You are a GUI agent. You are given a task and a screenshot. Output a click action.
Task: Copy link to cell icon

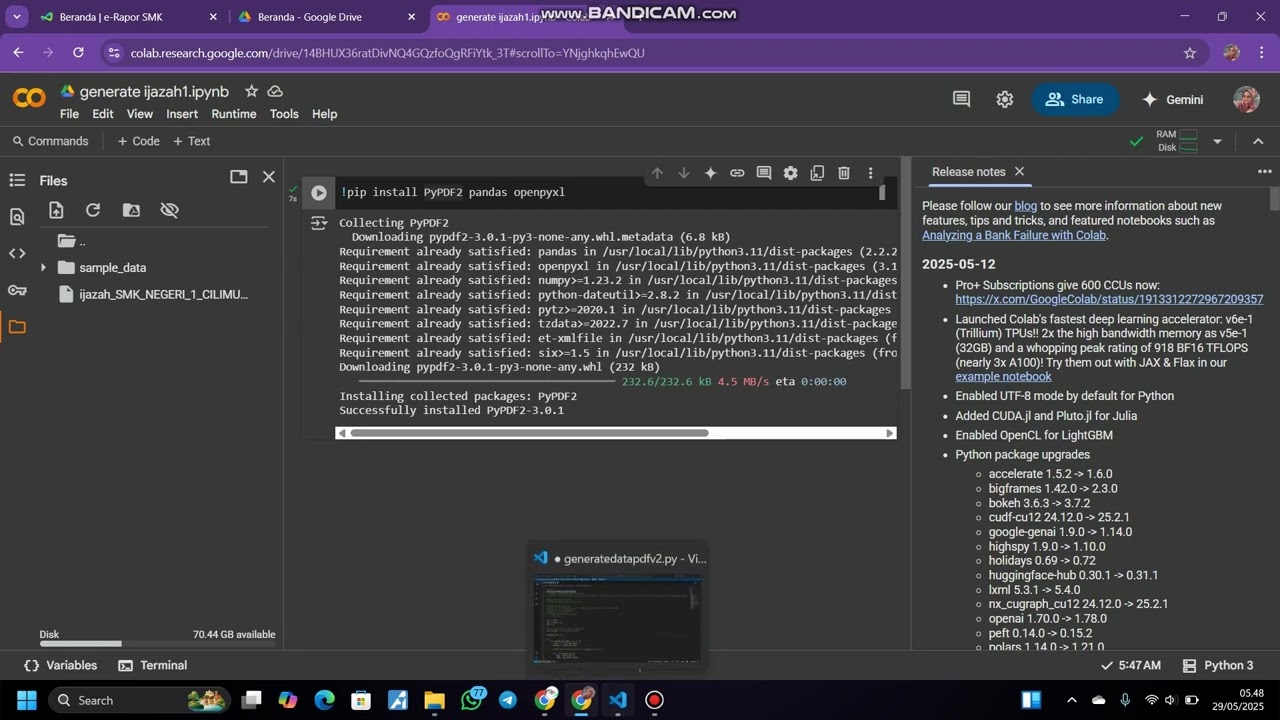[737, 173]
